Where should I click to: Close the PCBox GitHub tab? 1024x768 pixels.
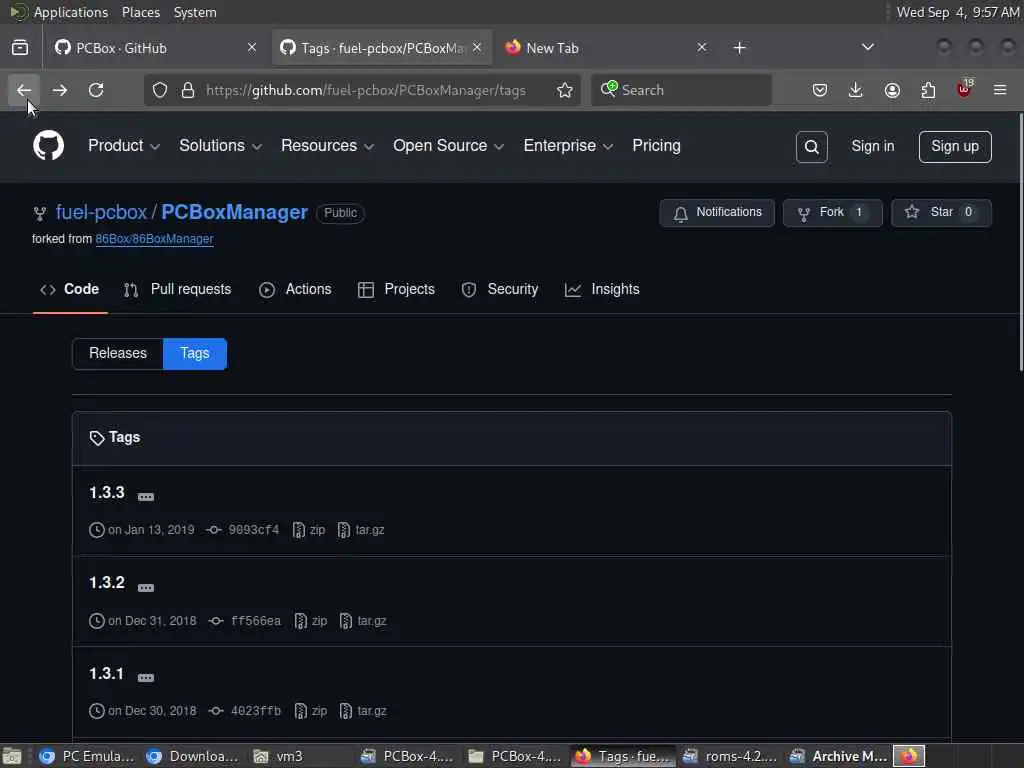(251, 48)
